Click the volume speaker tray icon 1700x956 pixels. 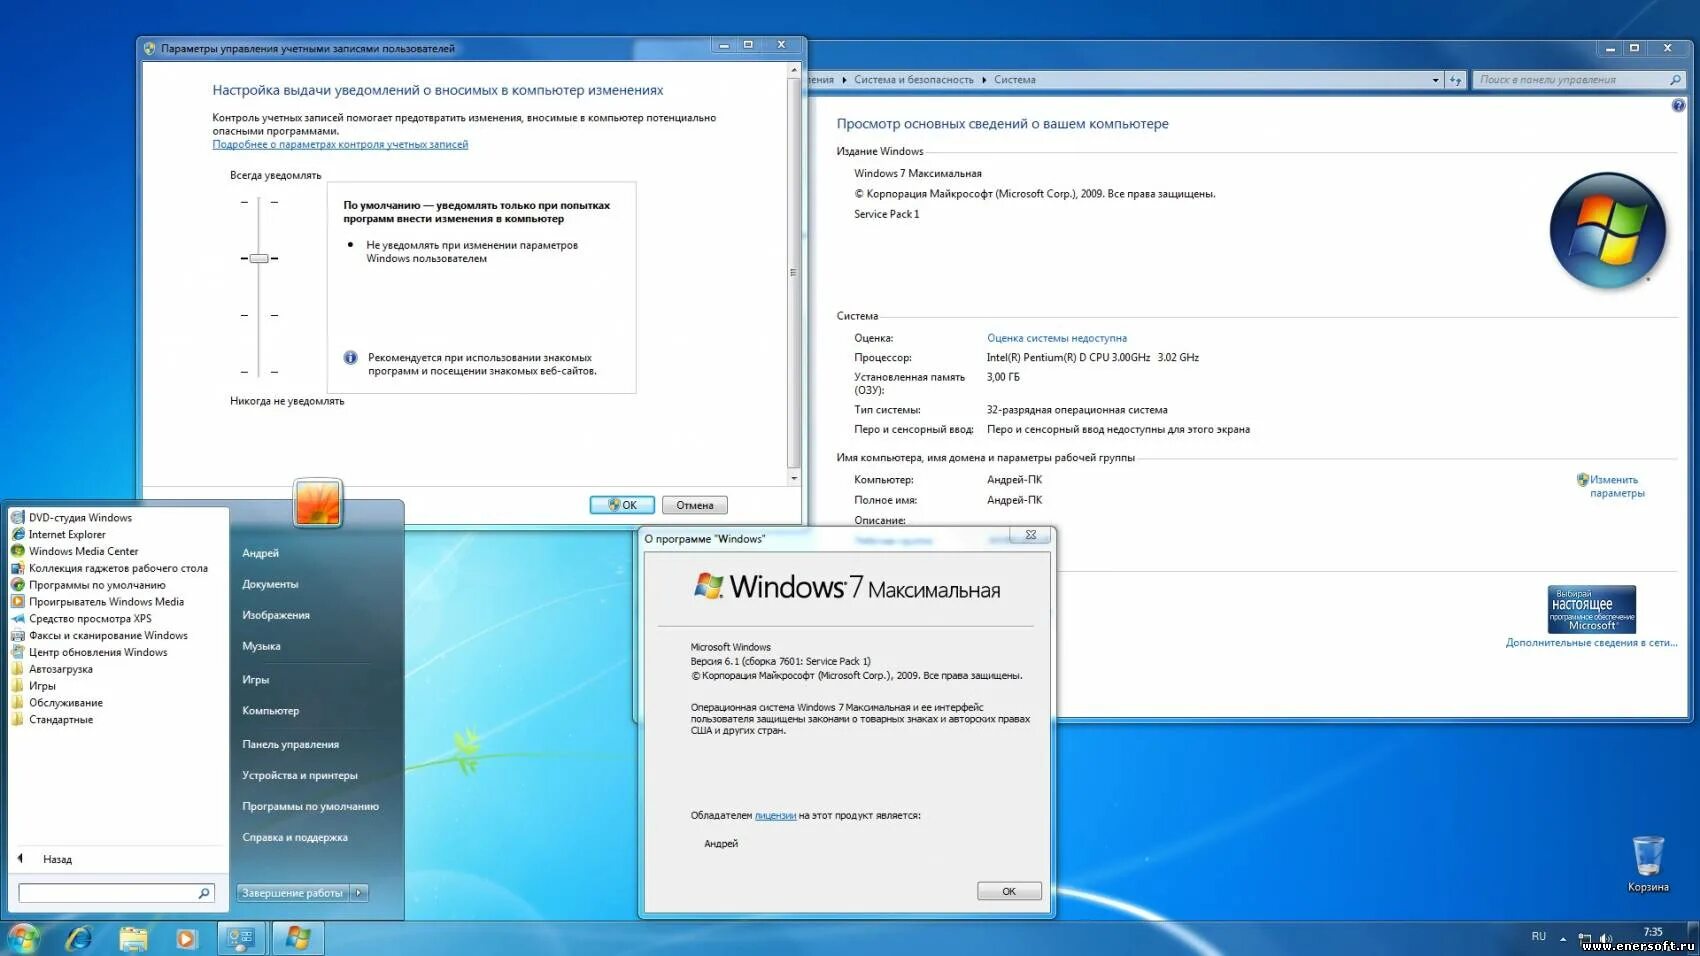point(1606,938)
